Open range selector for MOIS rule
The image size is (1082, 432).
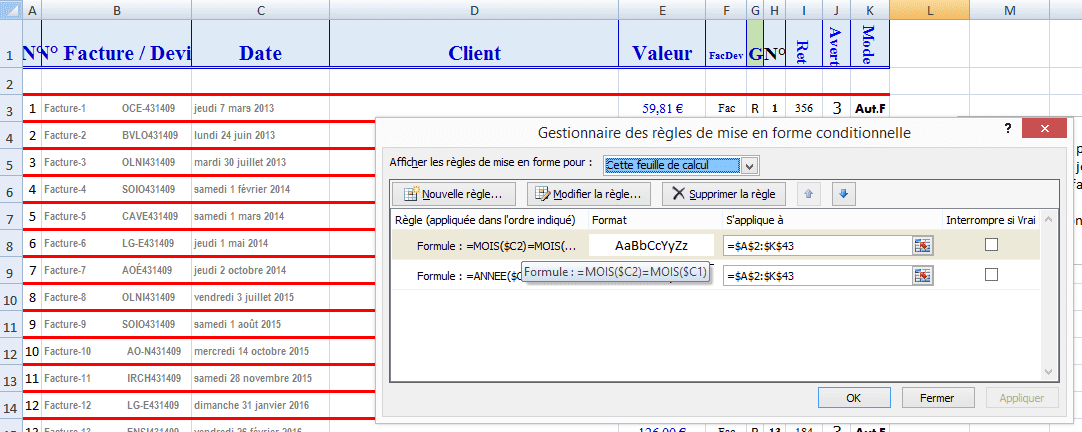921,245
